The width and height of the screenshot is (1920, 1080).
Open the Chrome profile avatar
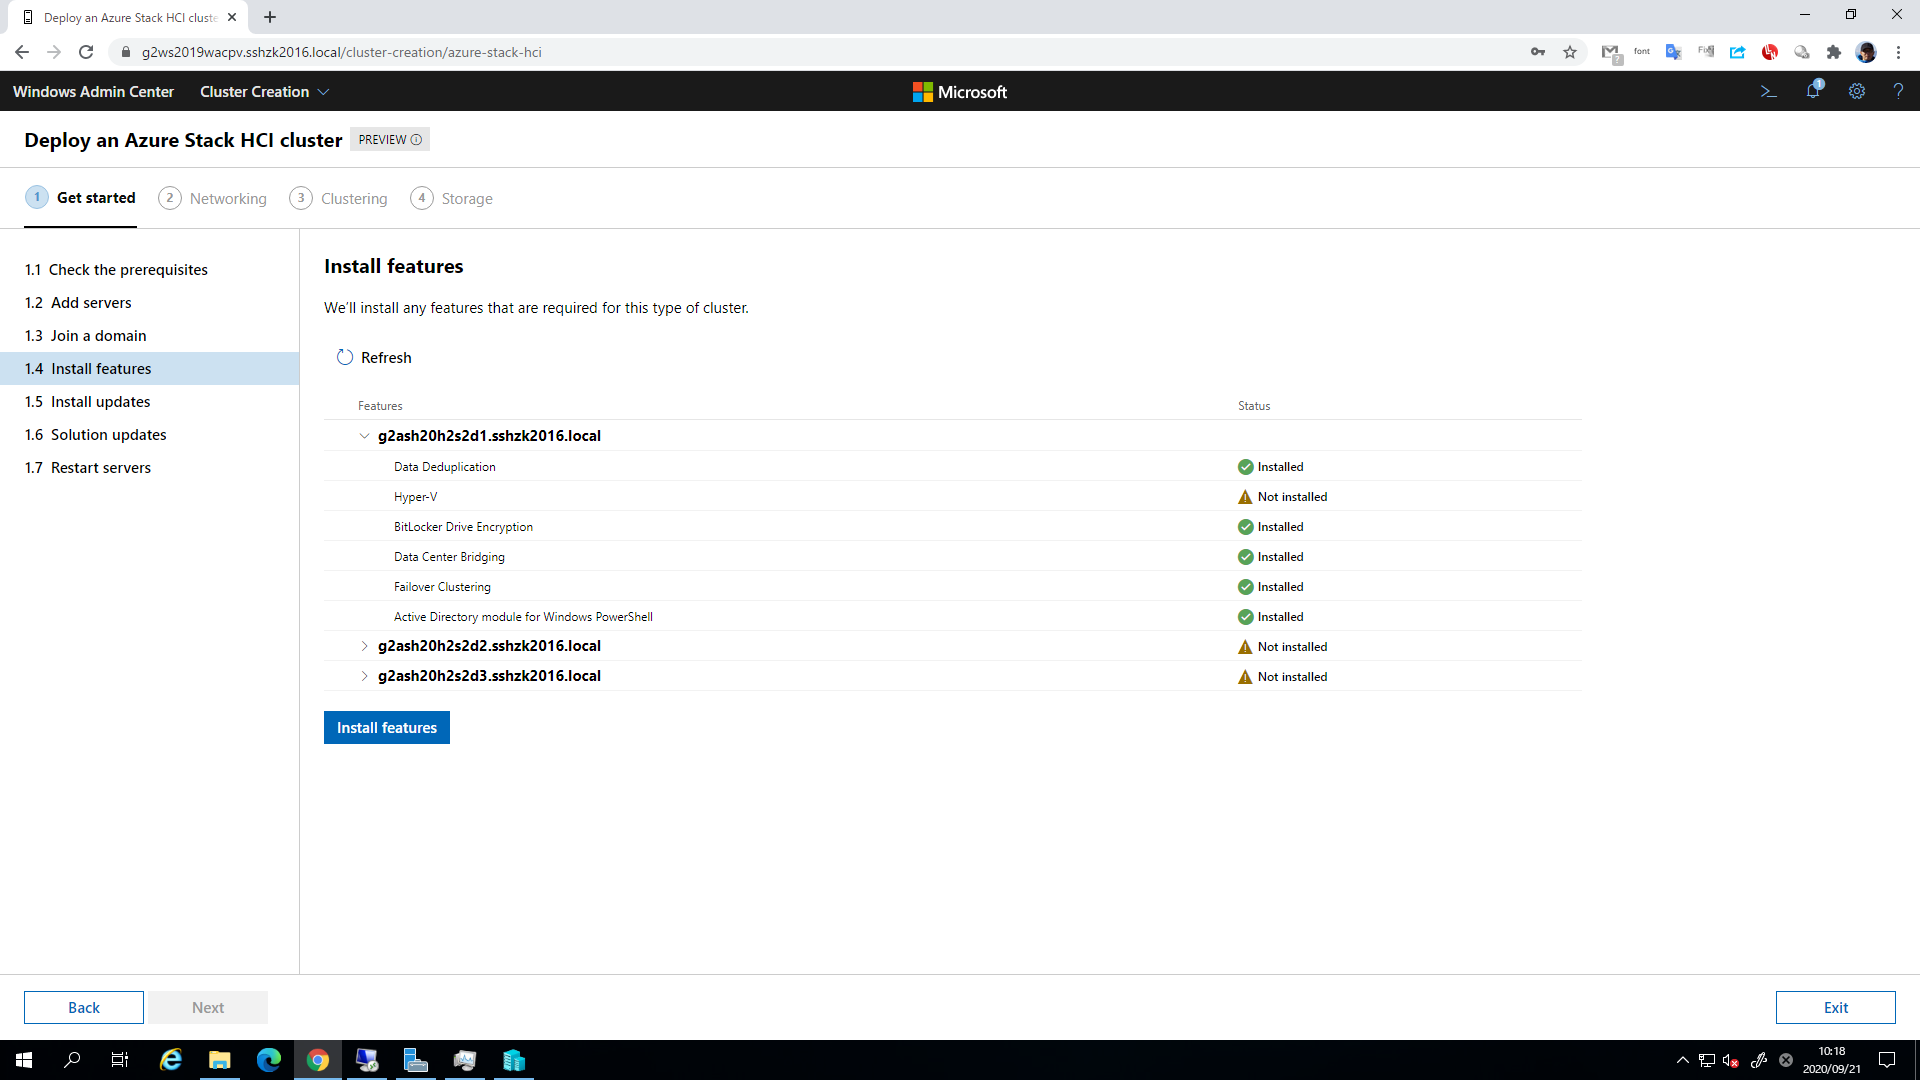click(1868, 52)
